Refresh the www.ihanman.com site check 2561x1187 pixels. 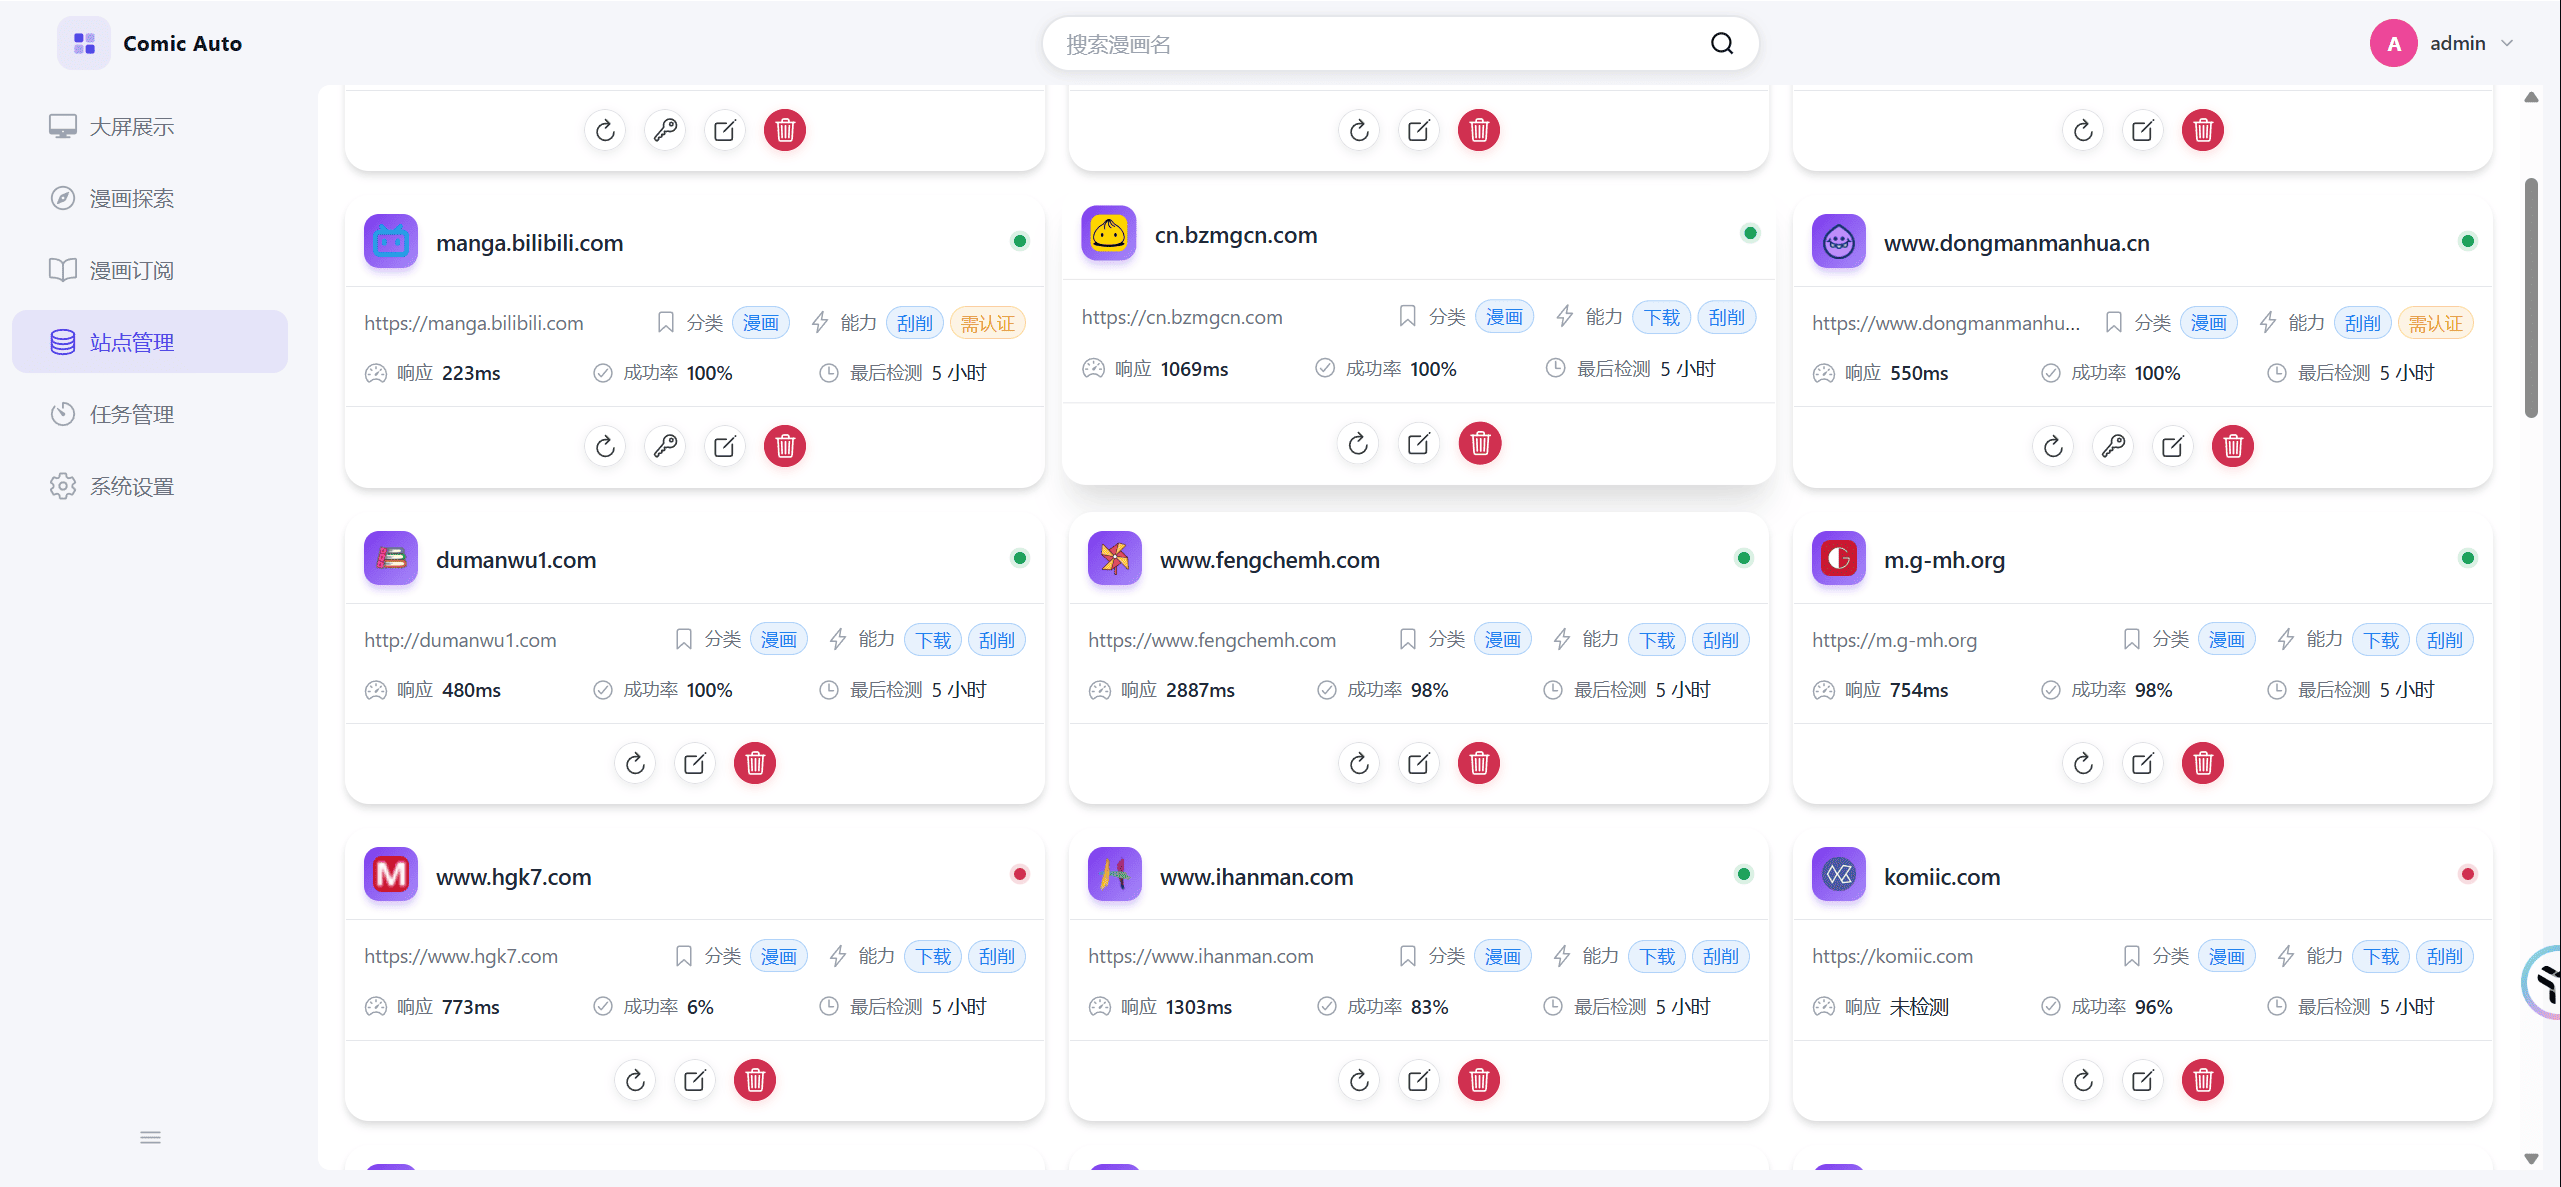coord(1359,1080)
